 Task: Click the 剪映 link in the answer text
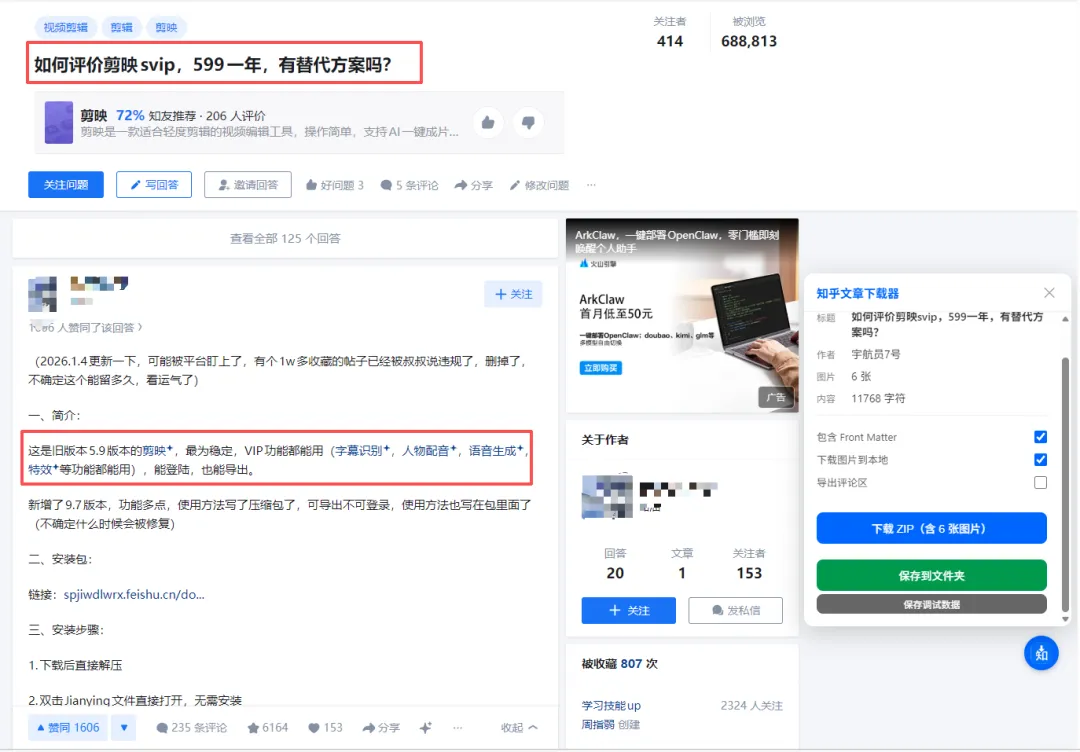[x=157, y=450]
